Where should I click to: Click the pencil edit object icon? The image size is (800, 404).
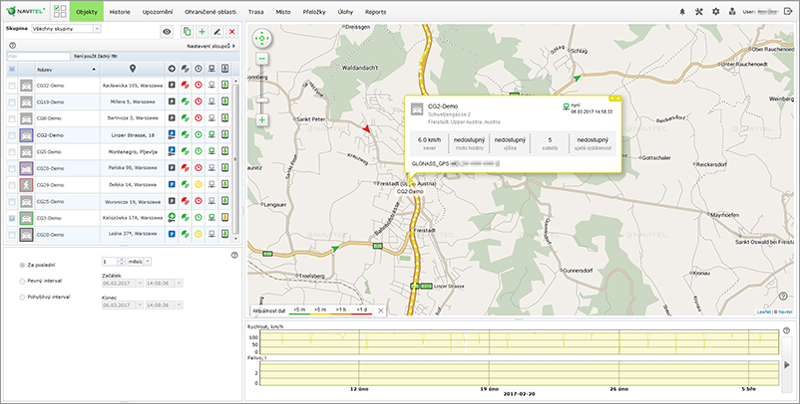pos(217,32)
